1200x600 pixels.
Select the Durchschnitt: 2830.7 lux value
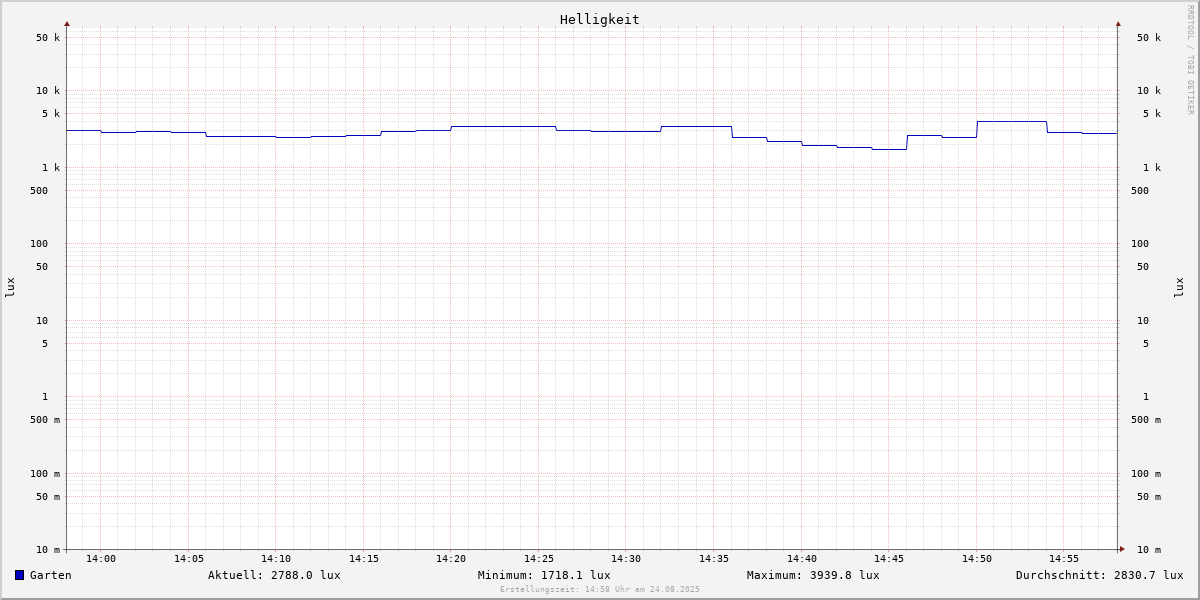click(1100, 575)
